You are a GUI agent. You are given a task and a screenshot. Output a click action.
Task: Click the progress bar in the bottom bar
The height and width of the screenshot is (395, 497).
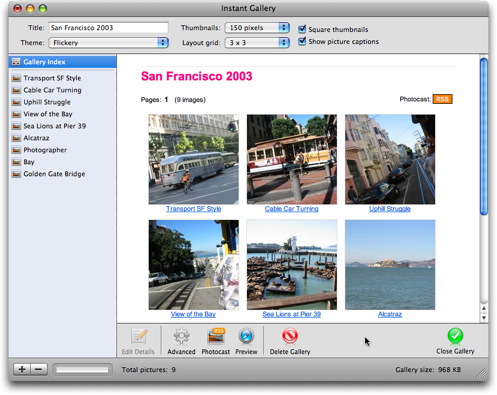click(x=82, y=369)
